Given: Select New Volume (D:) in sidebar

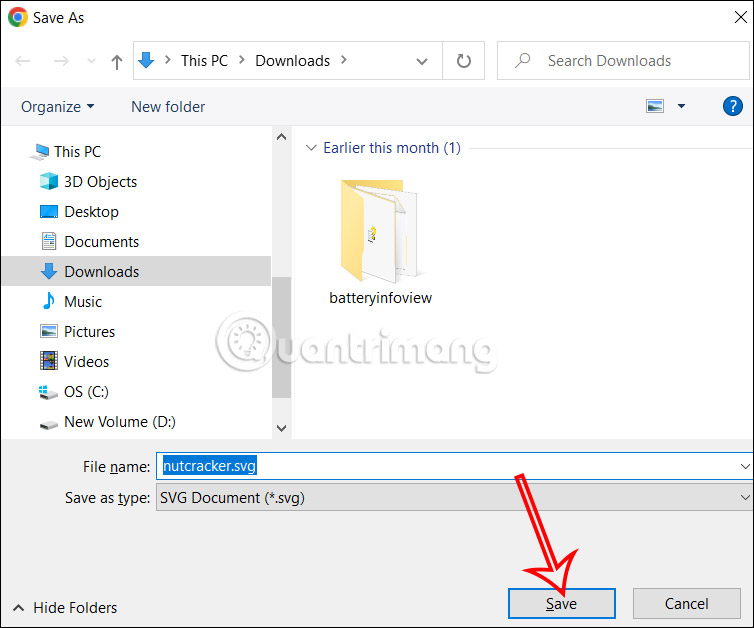Looking at the screenshot, I should click(x=120, y=422).
